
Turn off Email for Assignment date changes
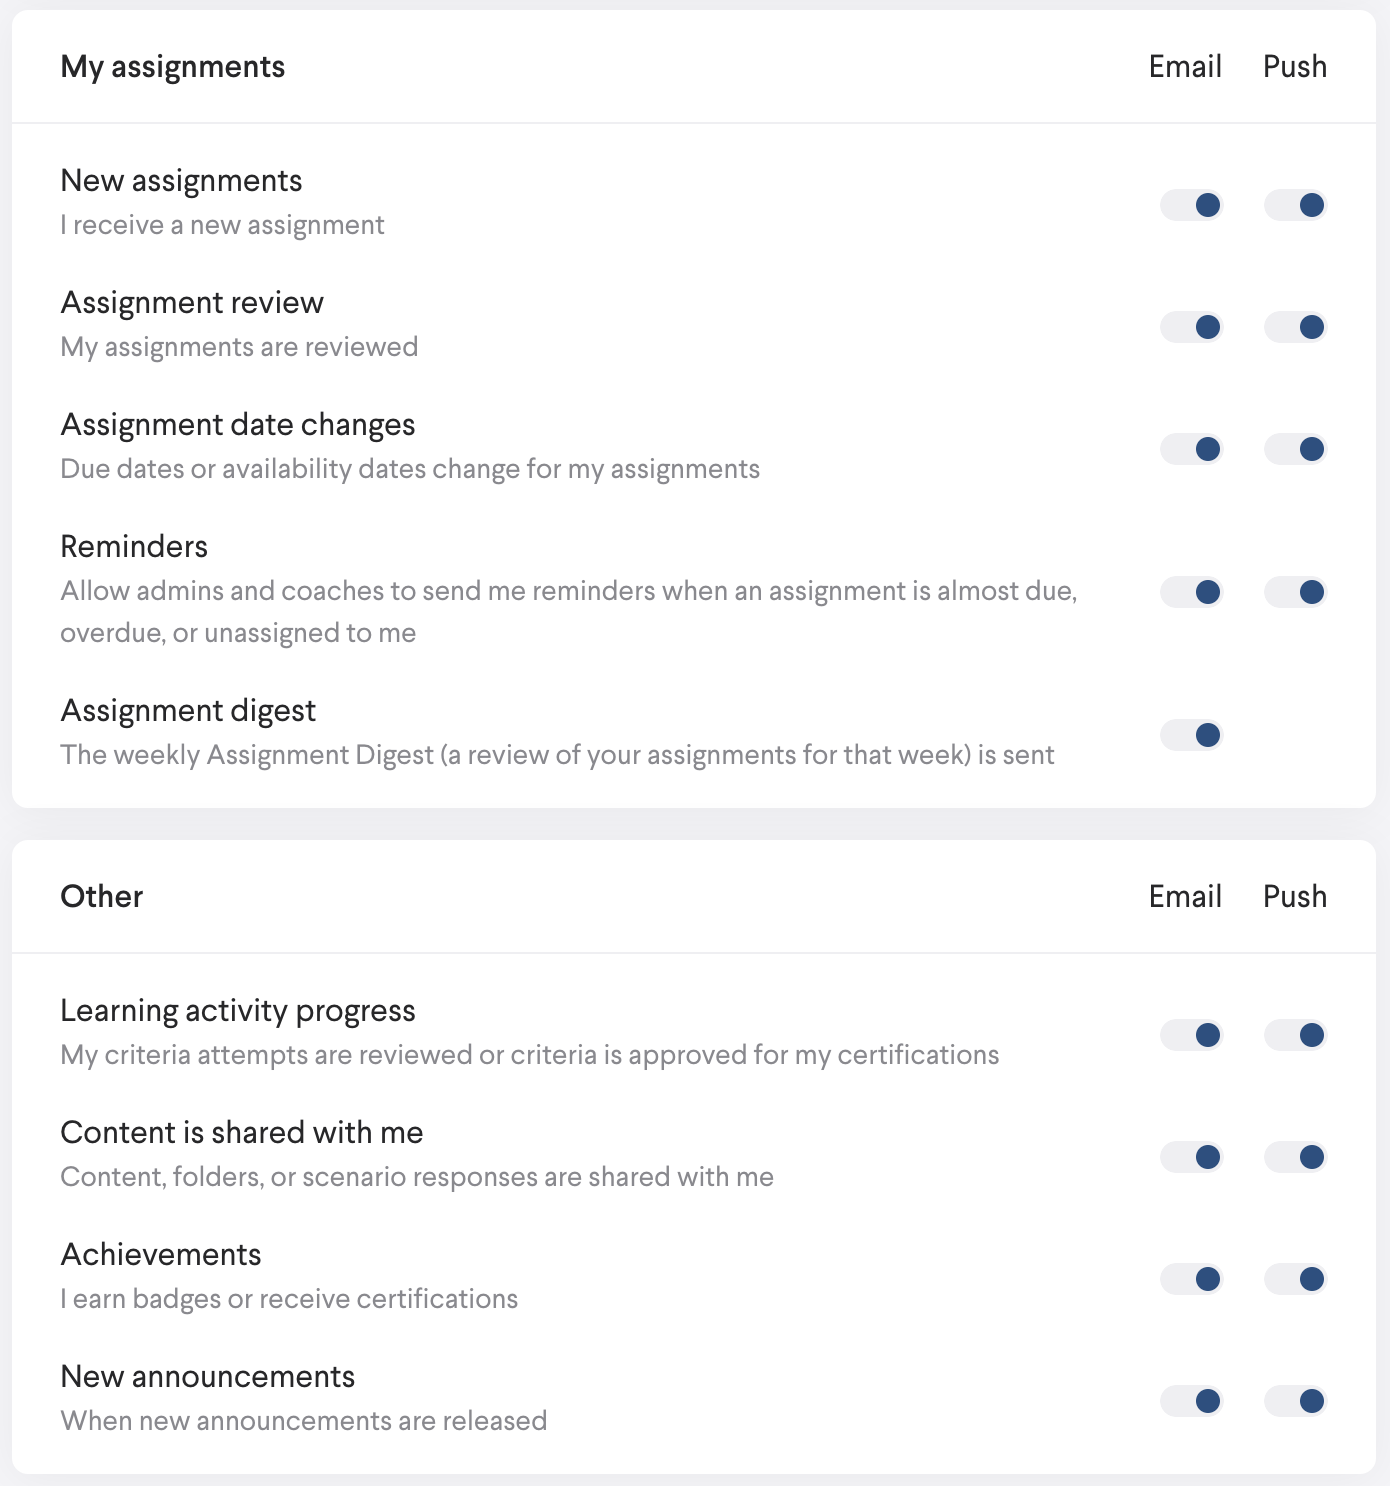(x=1191, y=449)
